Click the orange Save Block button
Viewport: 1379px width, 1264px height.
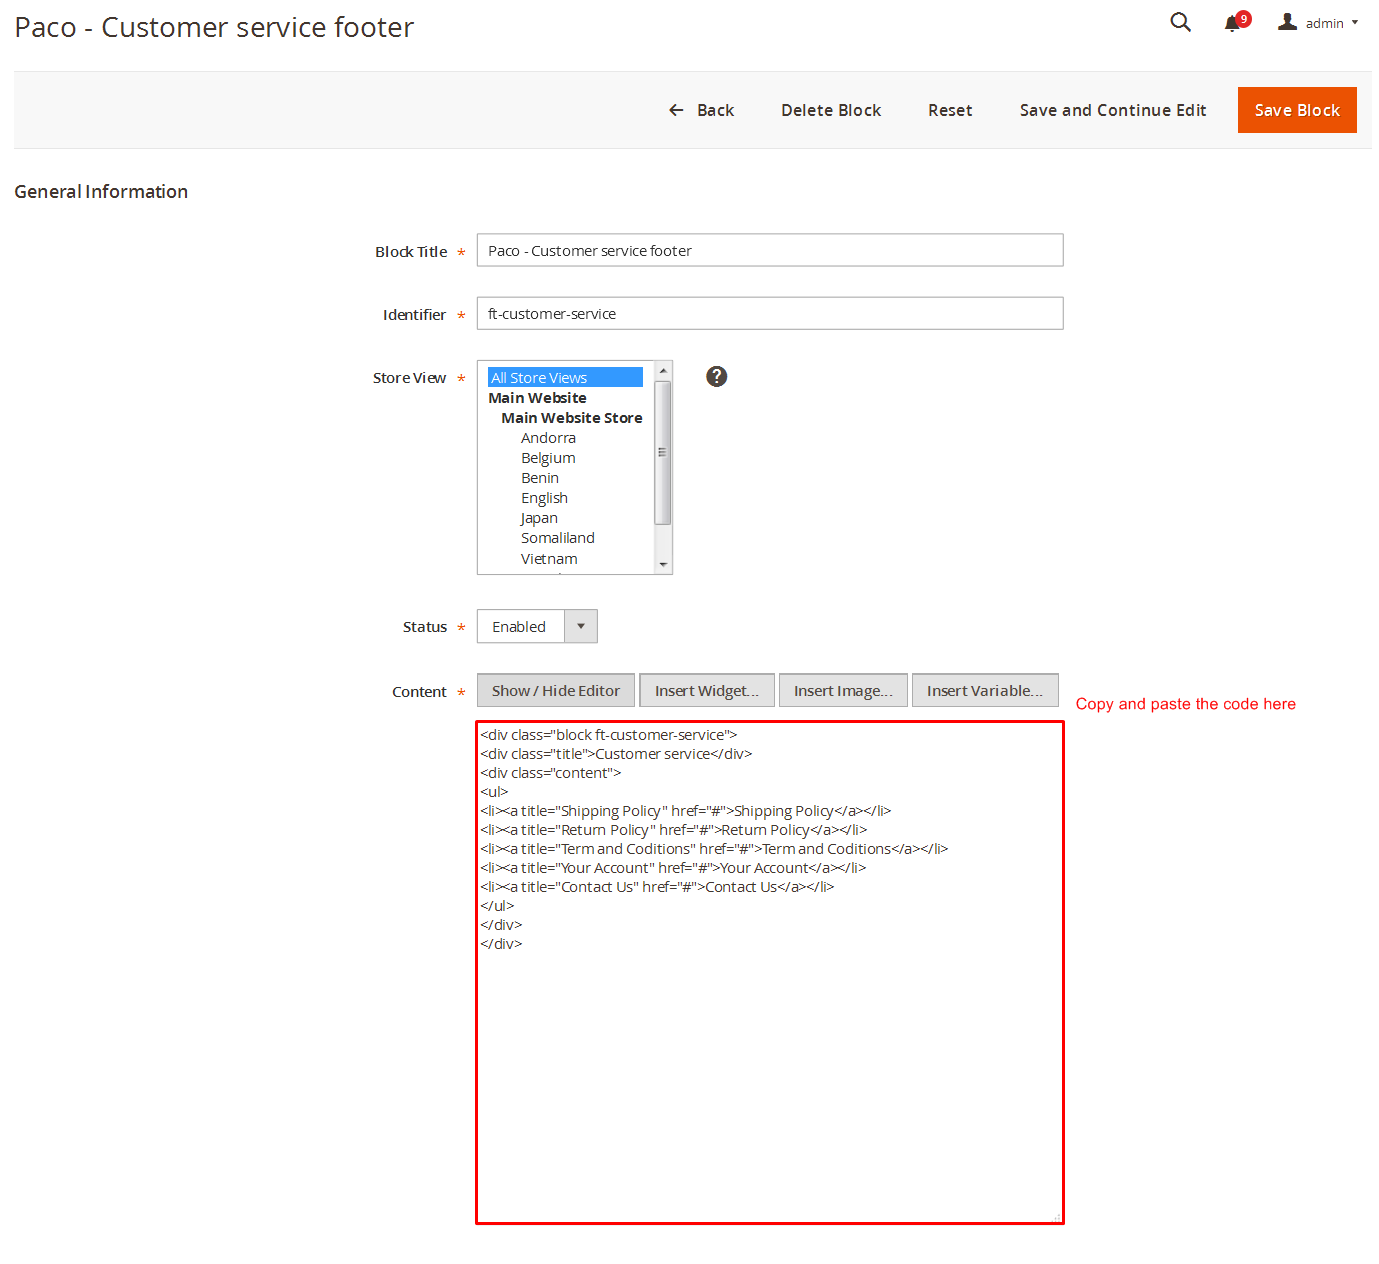pos(1297,110)
